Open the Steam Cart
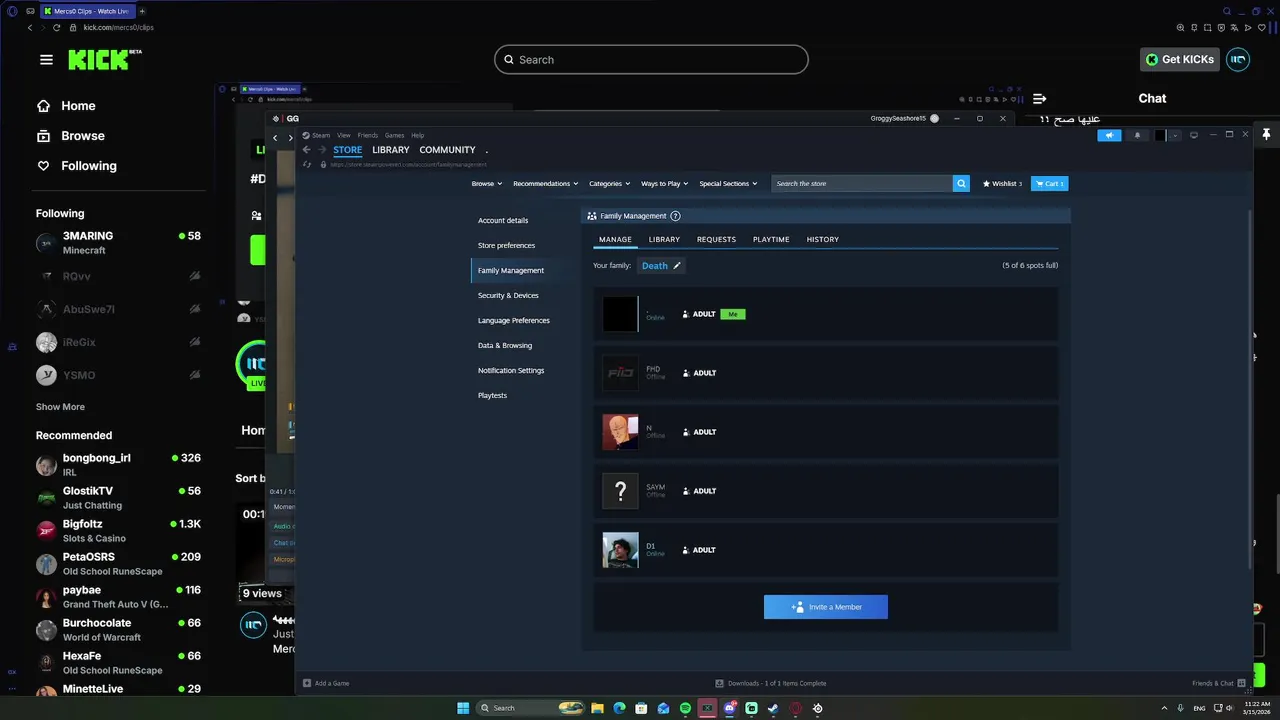Screen dimensions: 1280x720 (x=1050, y=184)
